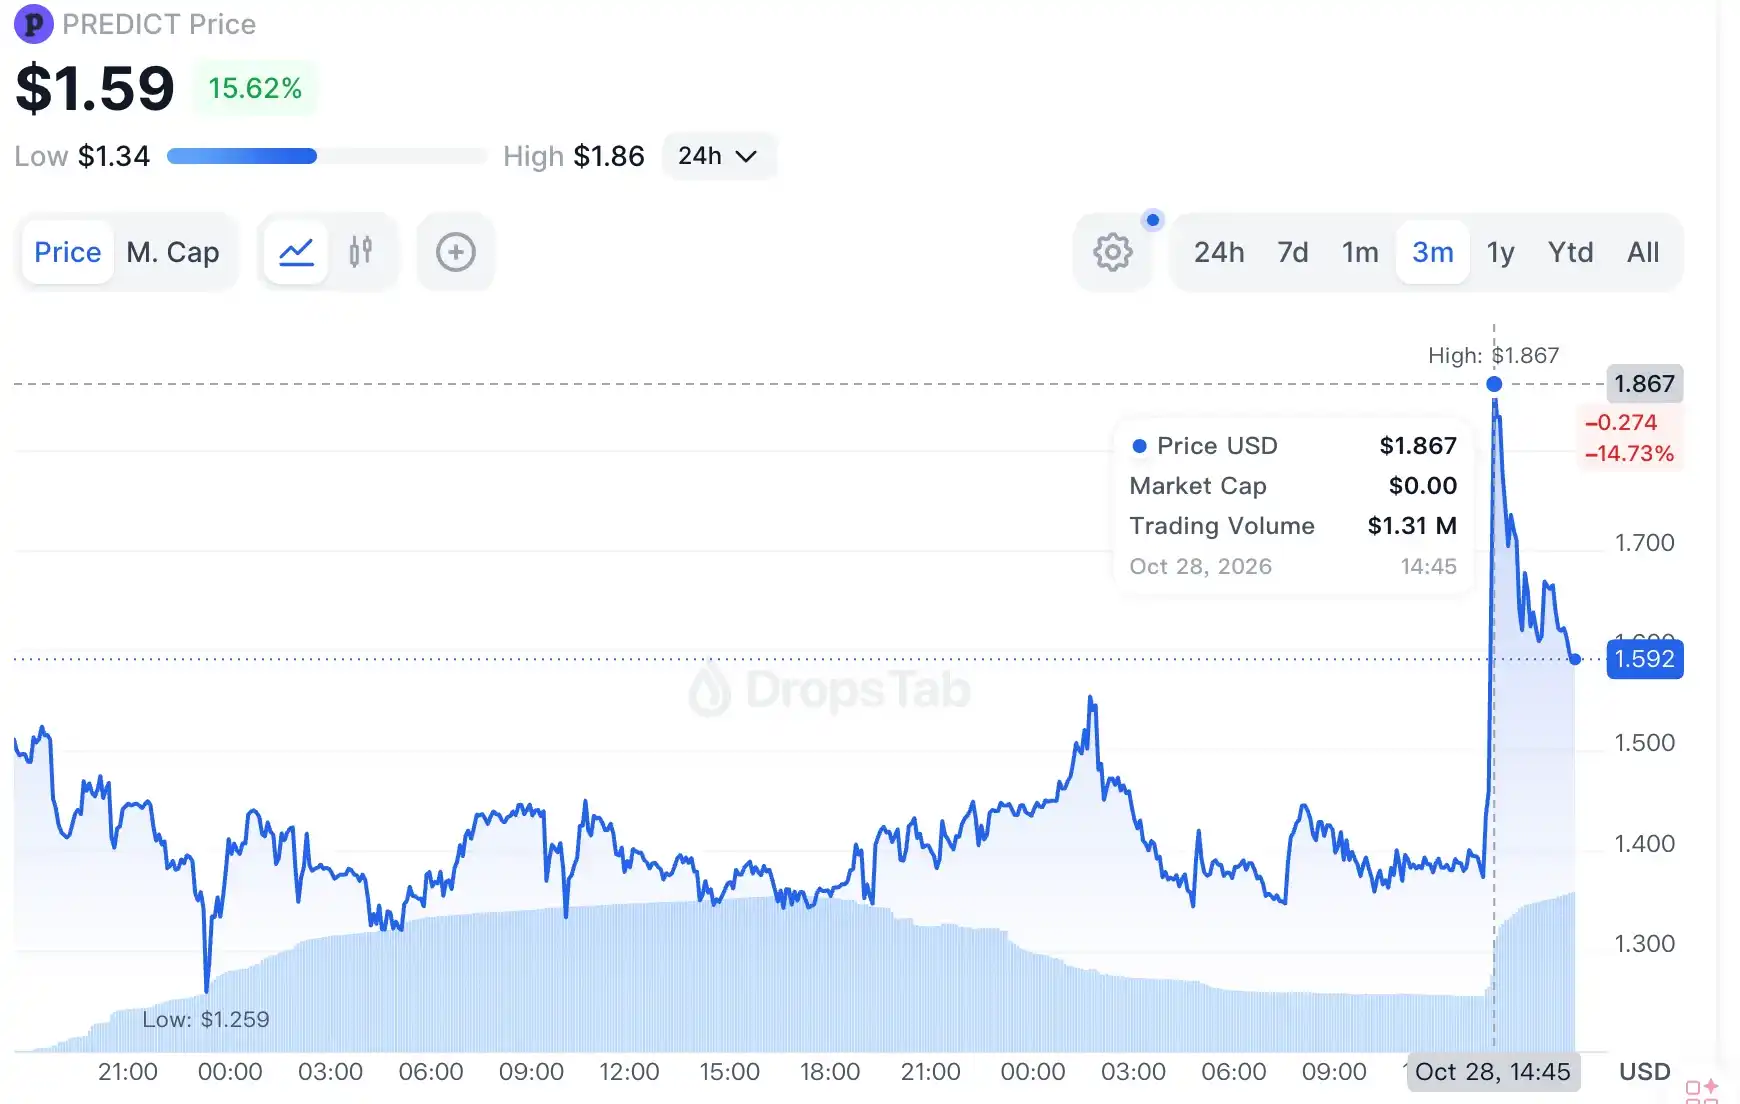Select the 1y timeframe tab
This screenshot has height=1104, width=1740.
click(x=1501, y=252)
